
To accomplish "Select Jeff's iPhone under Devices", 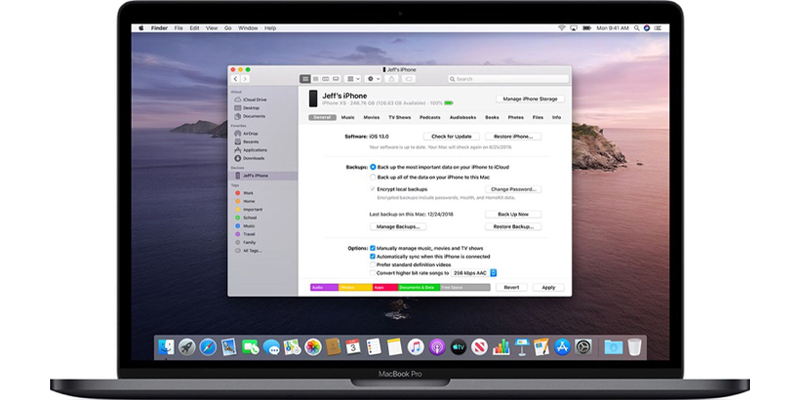I will pyautogui.click(x=263, y=176).
